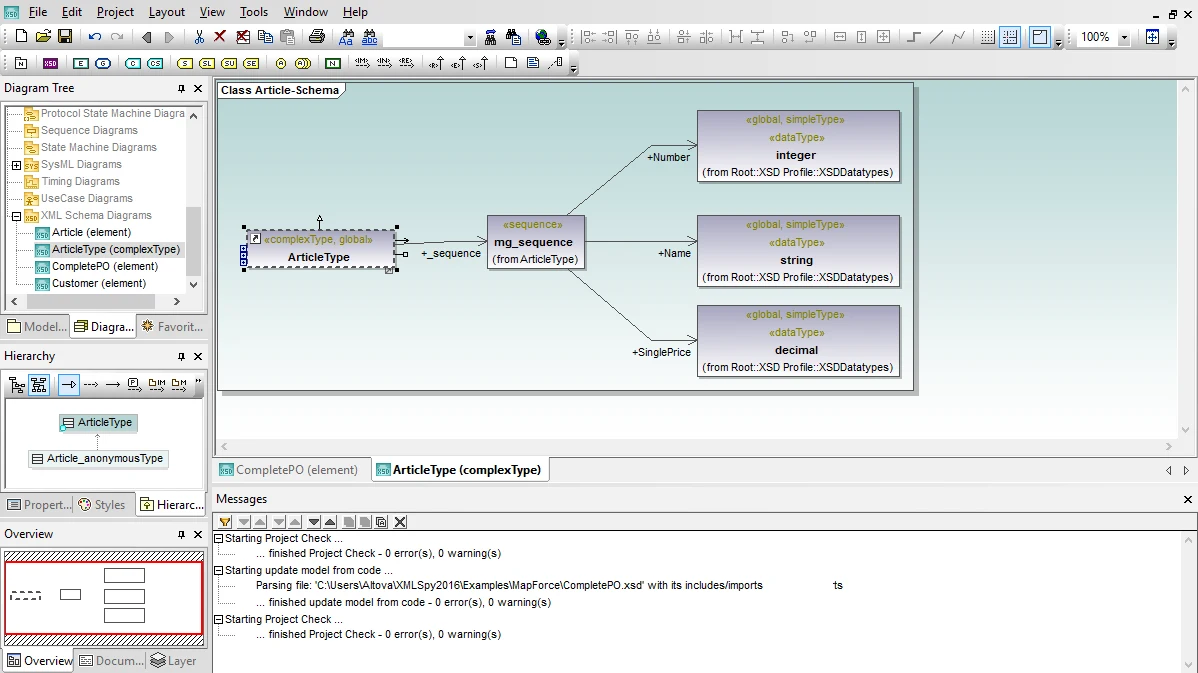1198x673 pixels.
Task: Expand the SysML Diagrams tree node
Action: pos(16,165)
